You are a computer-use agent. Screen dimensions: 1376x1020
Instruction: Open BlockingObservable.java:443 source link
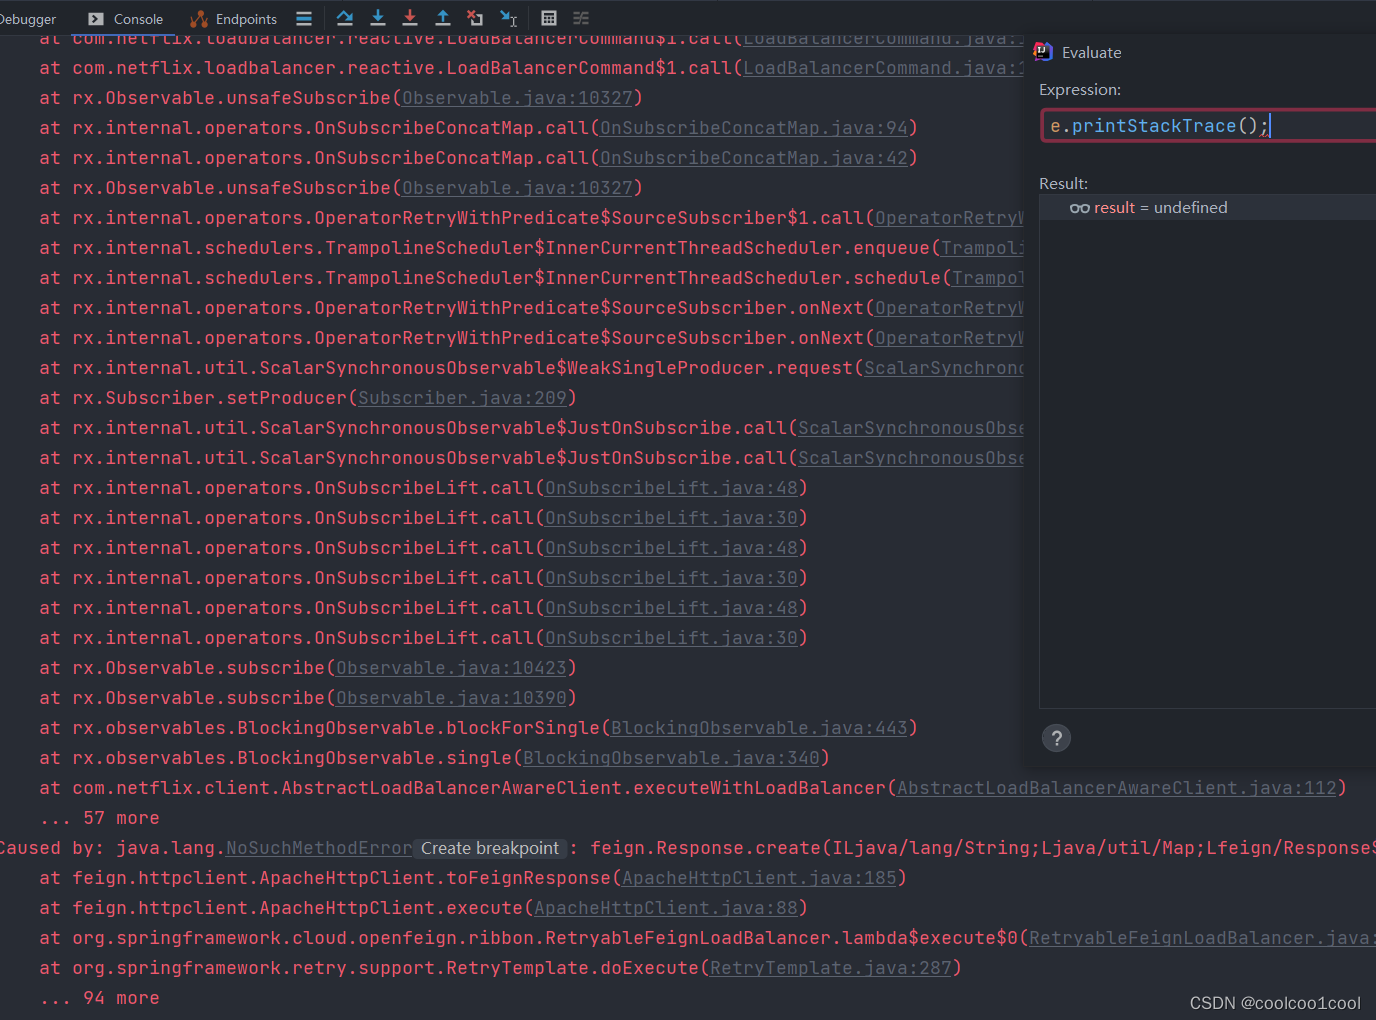pyautogui.click(x=760, y=727)
